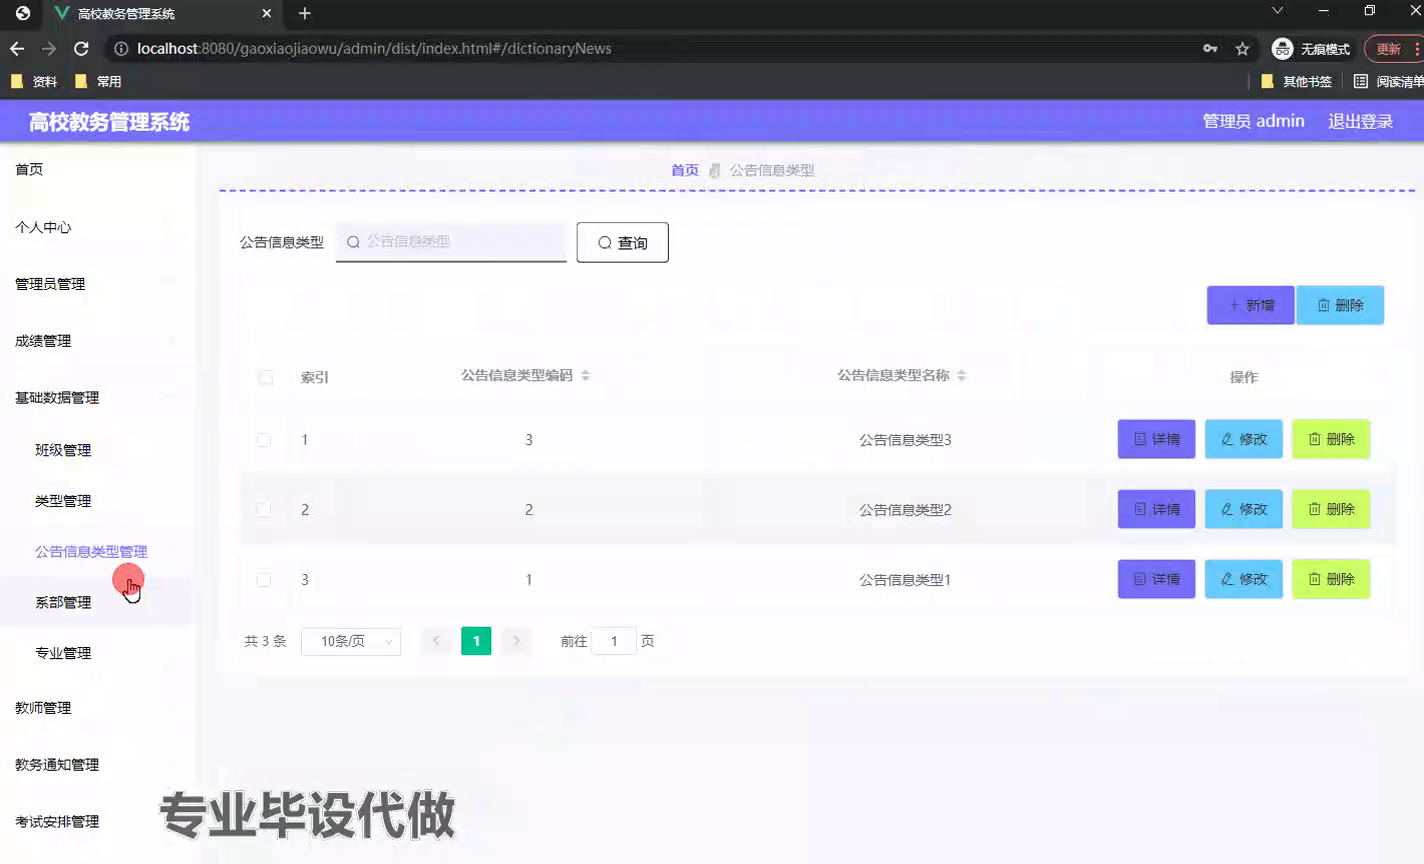This screenshot has height=864, width=1424.
Task: Open 类型管理 submenu item
Action: tap(96, 501)
